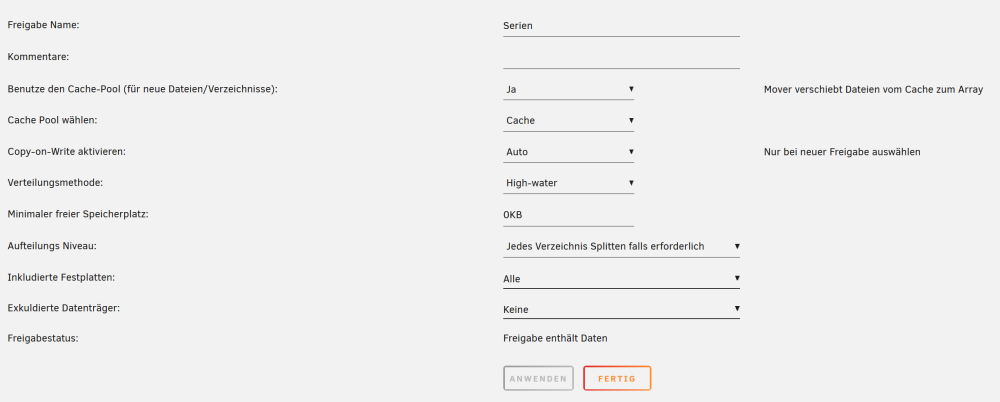Open the Copy-on-Write dropdown set to Auto
The image size is (1000, 402).
pyautogui.click(x=568, y=152)
